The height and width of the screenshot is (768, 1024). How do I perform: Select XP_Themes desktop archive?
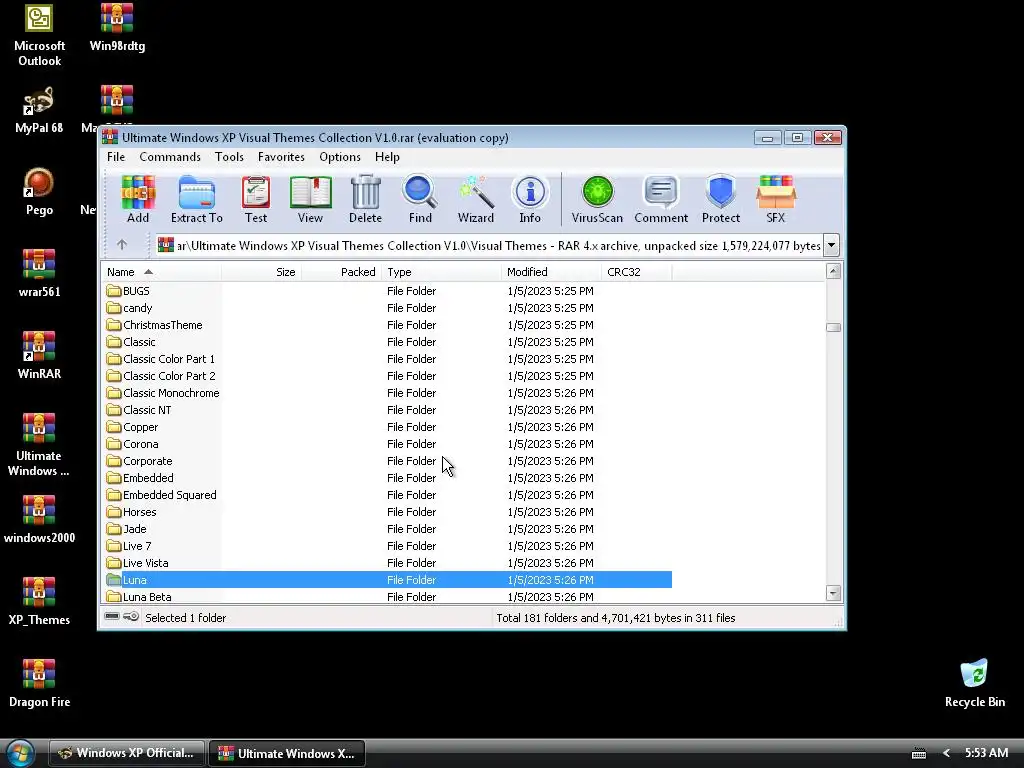point(39,602)
